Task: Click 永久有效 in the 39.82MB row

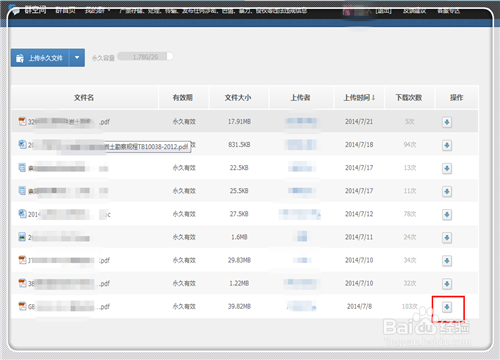Action: (184, 306)
